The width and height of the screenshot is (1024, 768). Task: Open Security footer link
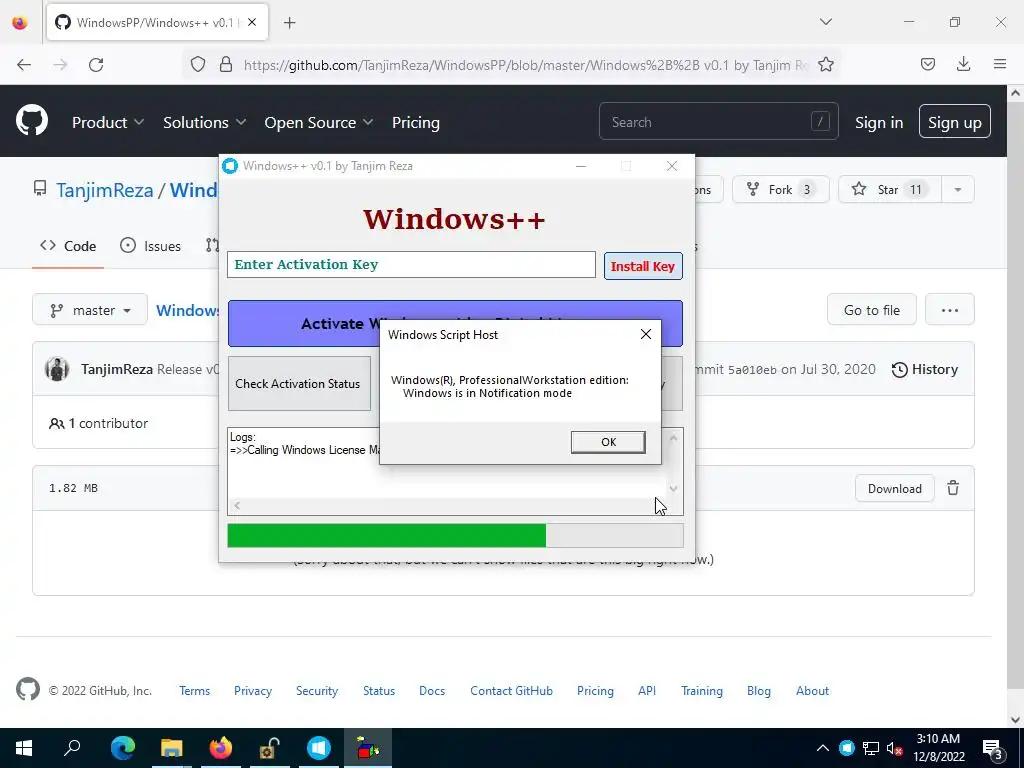317,690
